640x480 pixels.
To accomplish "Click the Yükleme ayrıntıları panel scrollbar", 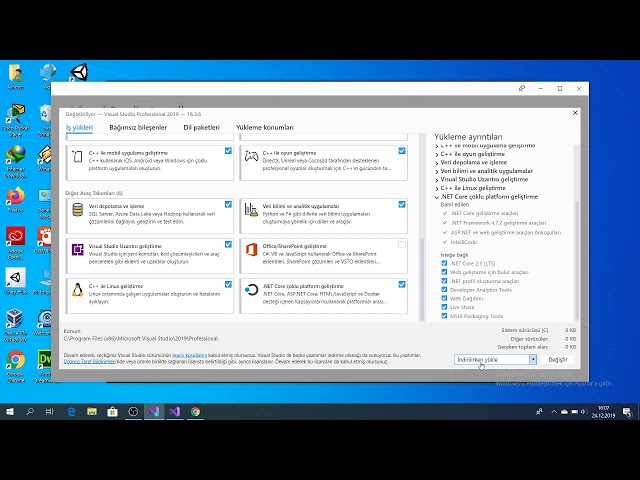I will click(577, 260).
